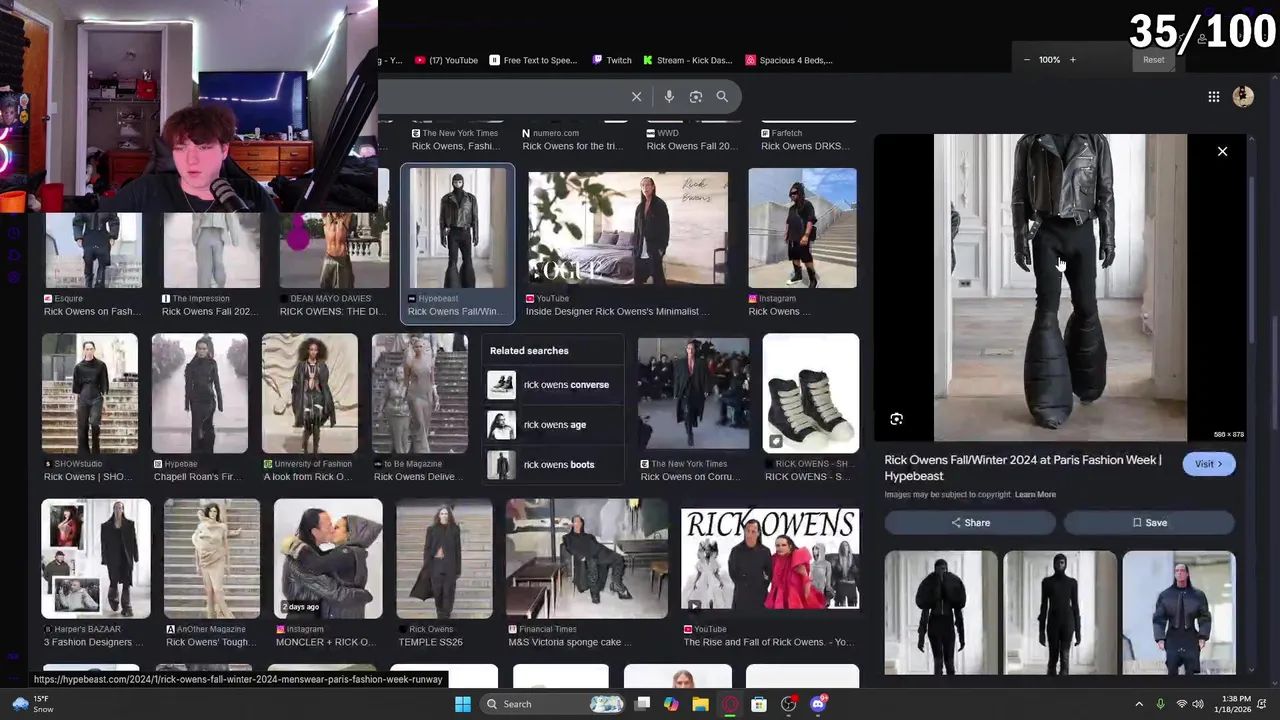1280x720 pixels.
Task: Open the large Rick Owens preview image
Action: [1060, 287]
